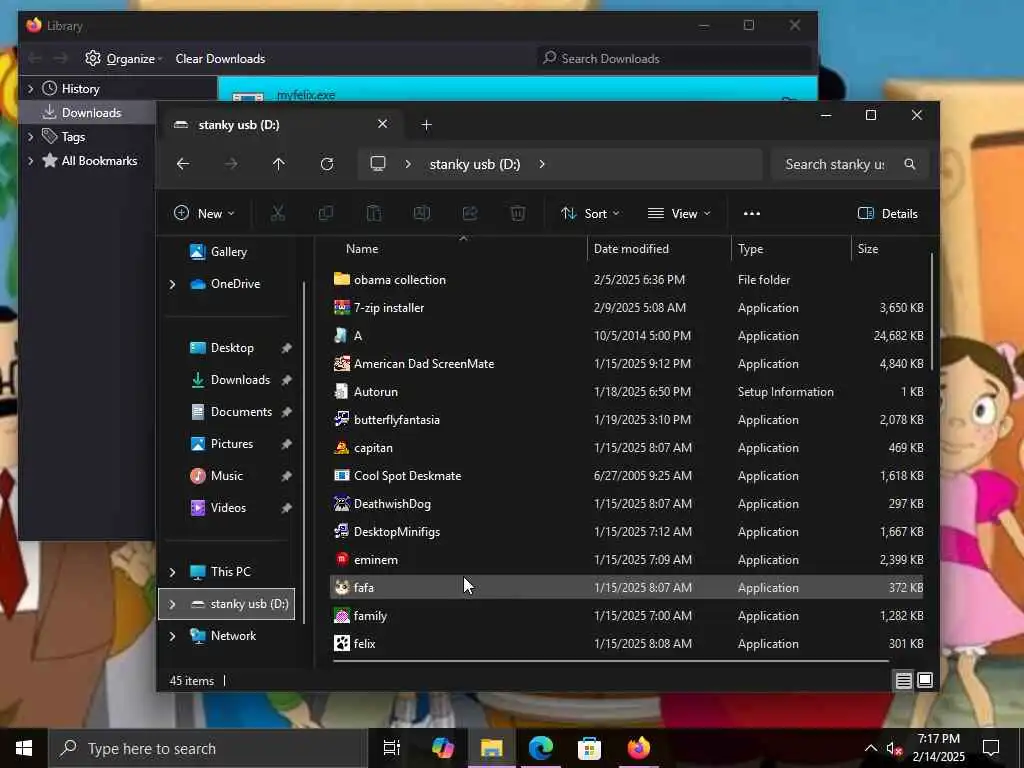Expand the This PC tree node
This screenshot has width=1024, height=768.
172,572
